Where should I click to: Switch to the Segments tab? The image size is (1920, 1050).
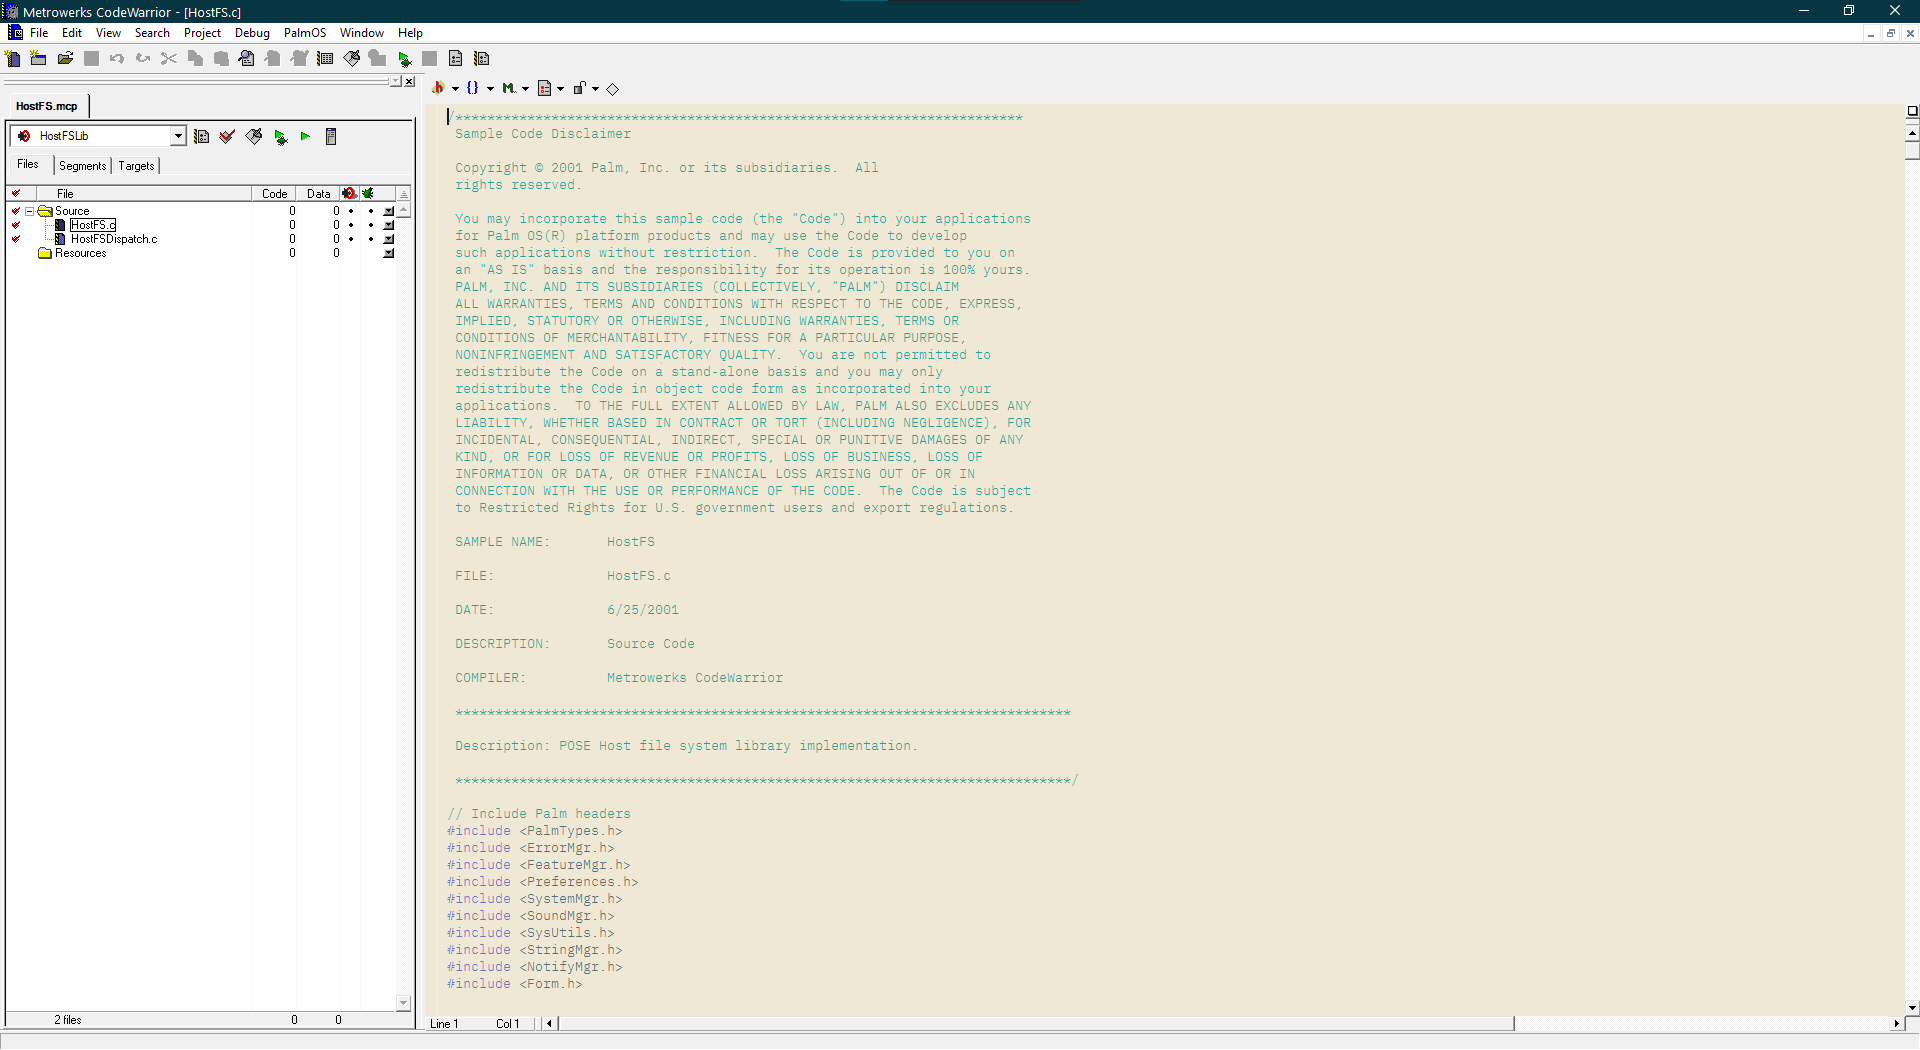(82, 166)
